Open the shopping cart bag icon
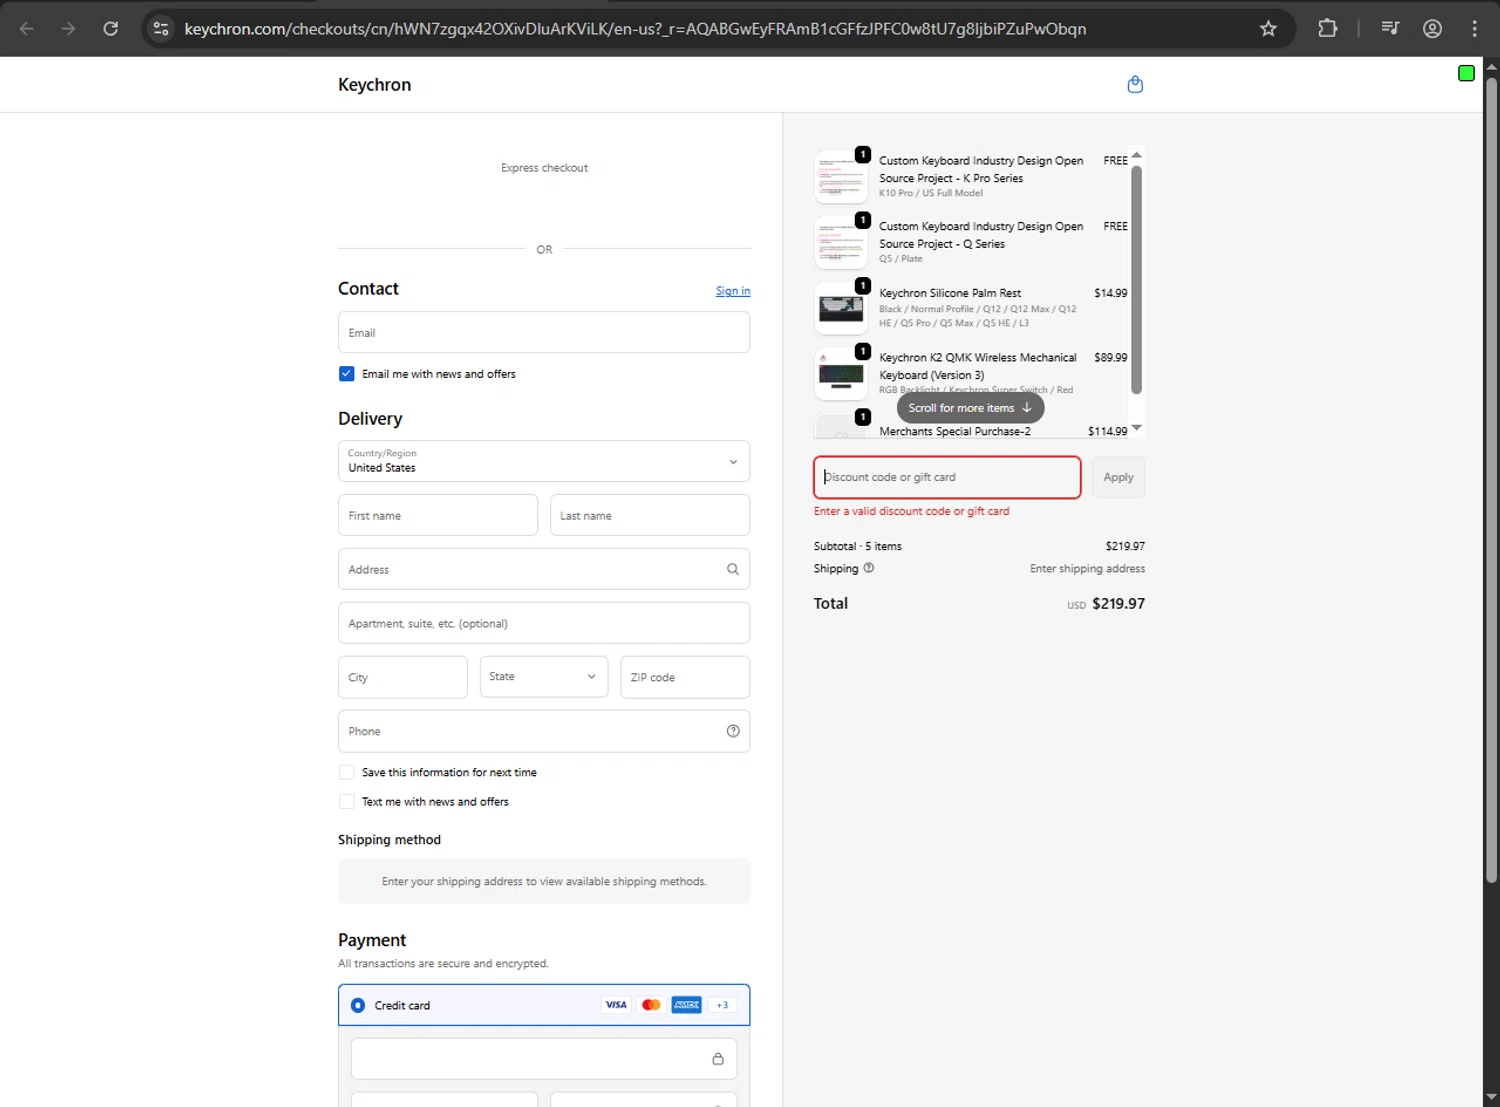This screenshot has width=1500, height=1107. (1135, 84)
